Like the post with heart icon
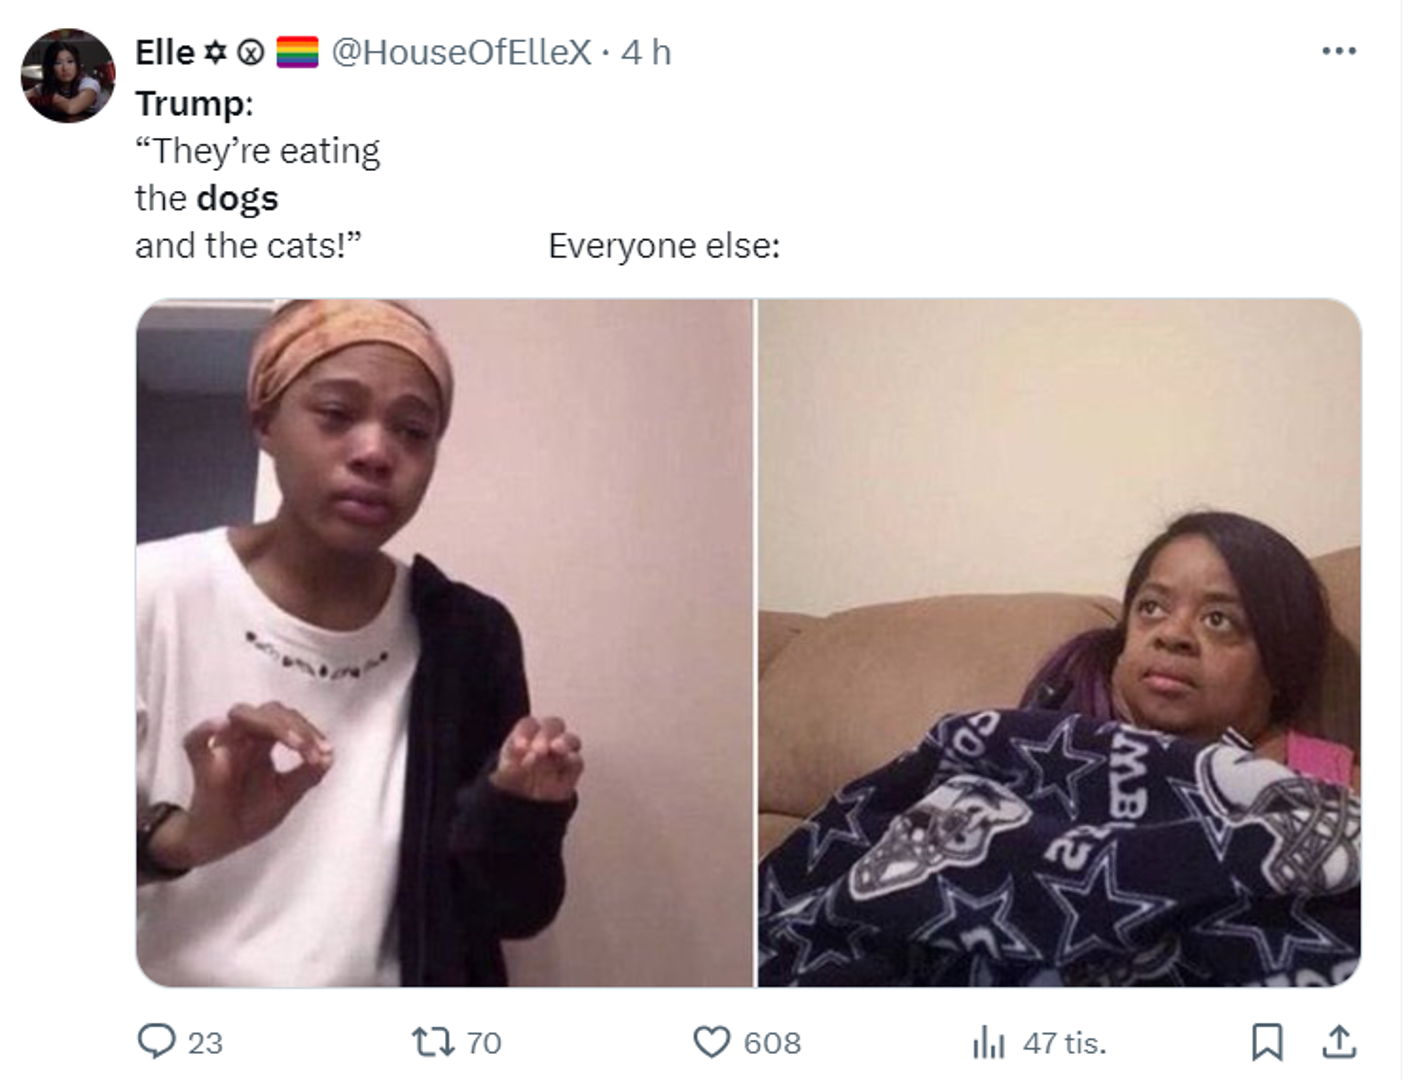 [x=711, y=1042]
